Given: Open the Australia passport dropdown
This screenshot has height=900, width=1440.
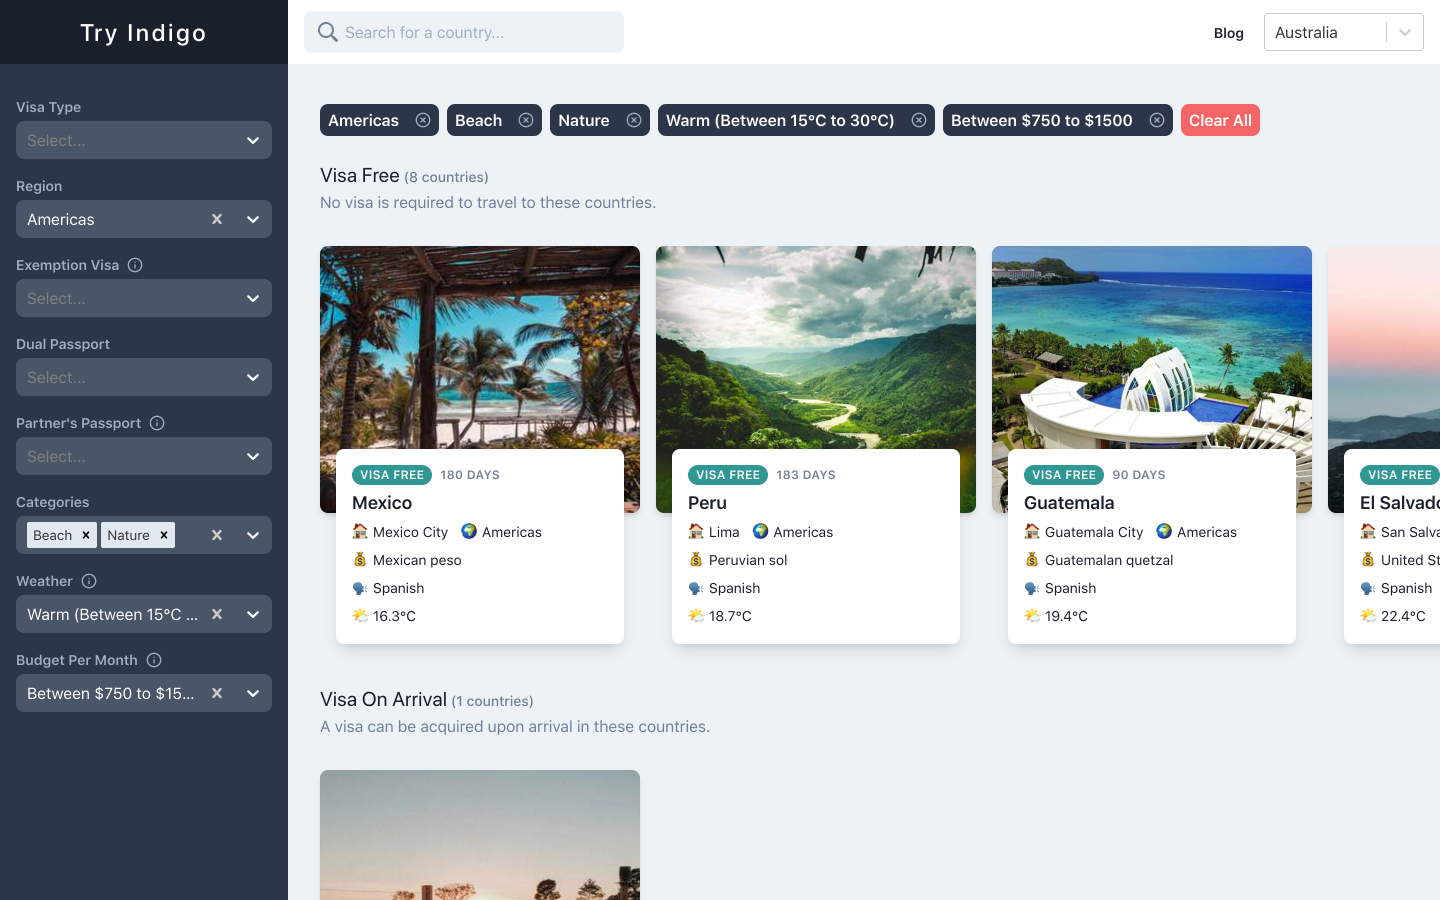Looking at the screenshot, I should 1344,32.
